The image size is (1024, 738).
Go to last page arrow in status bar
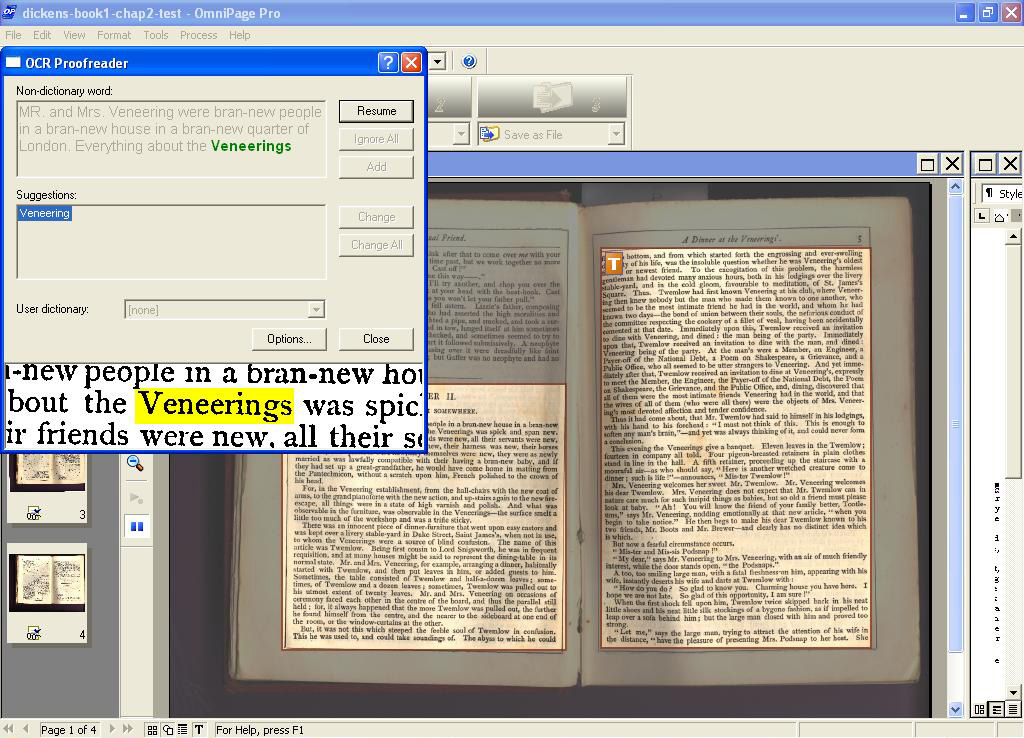click(x=128, y=729)
